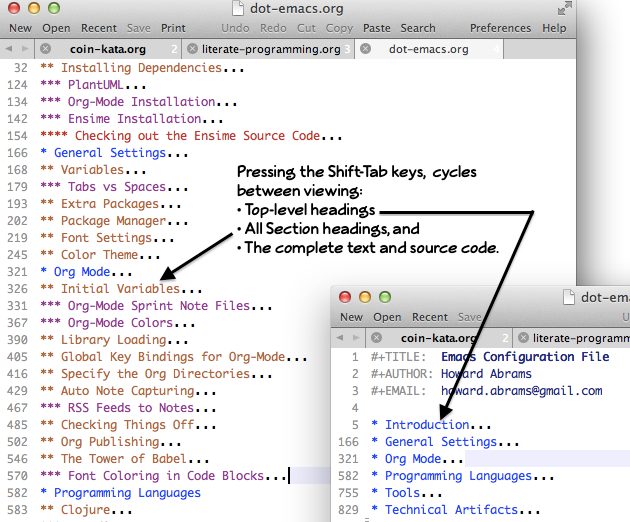
Task: Open Recent files in main window toolbar
Action: pos(99,28)
